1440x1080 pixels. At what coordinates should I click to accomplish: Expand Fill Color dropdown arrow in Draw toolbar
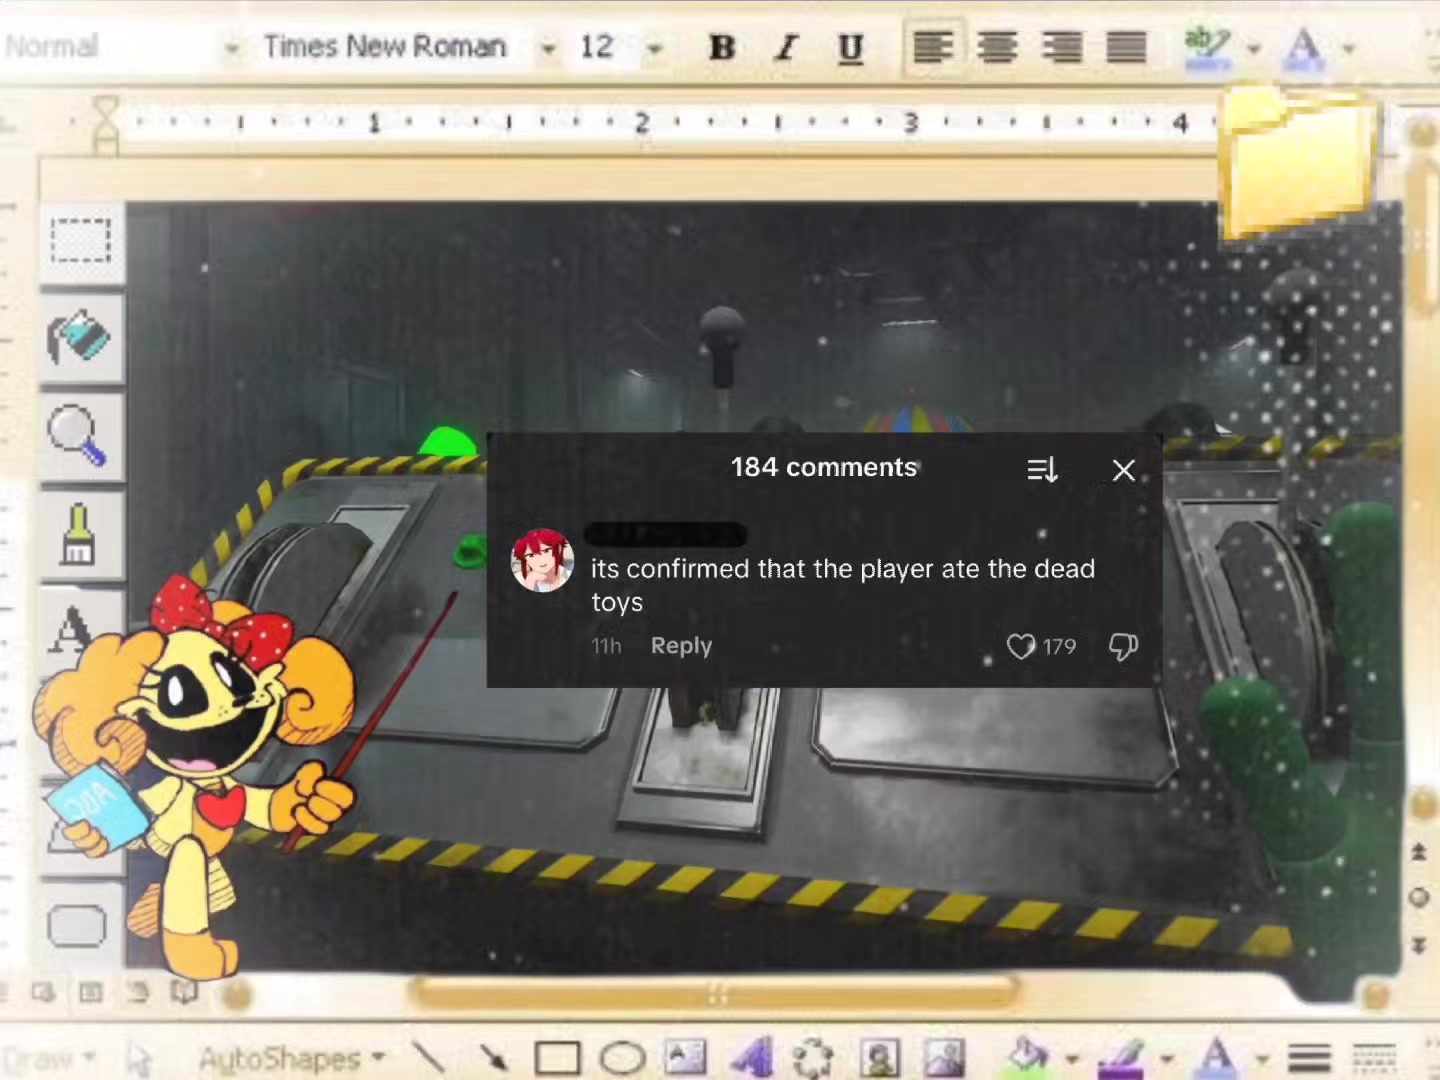point(1072,1059)
